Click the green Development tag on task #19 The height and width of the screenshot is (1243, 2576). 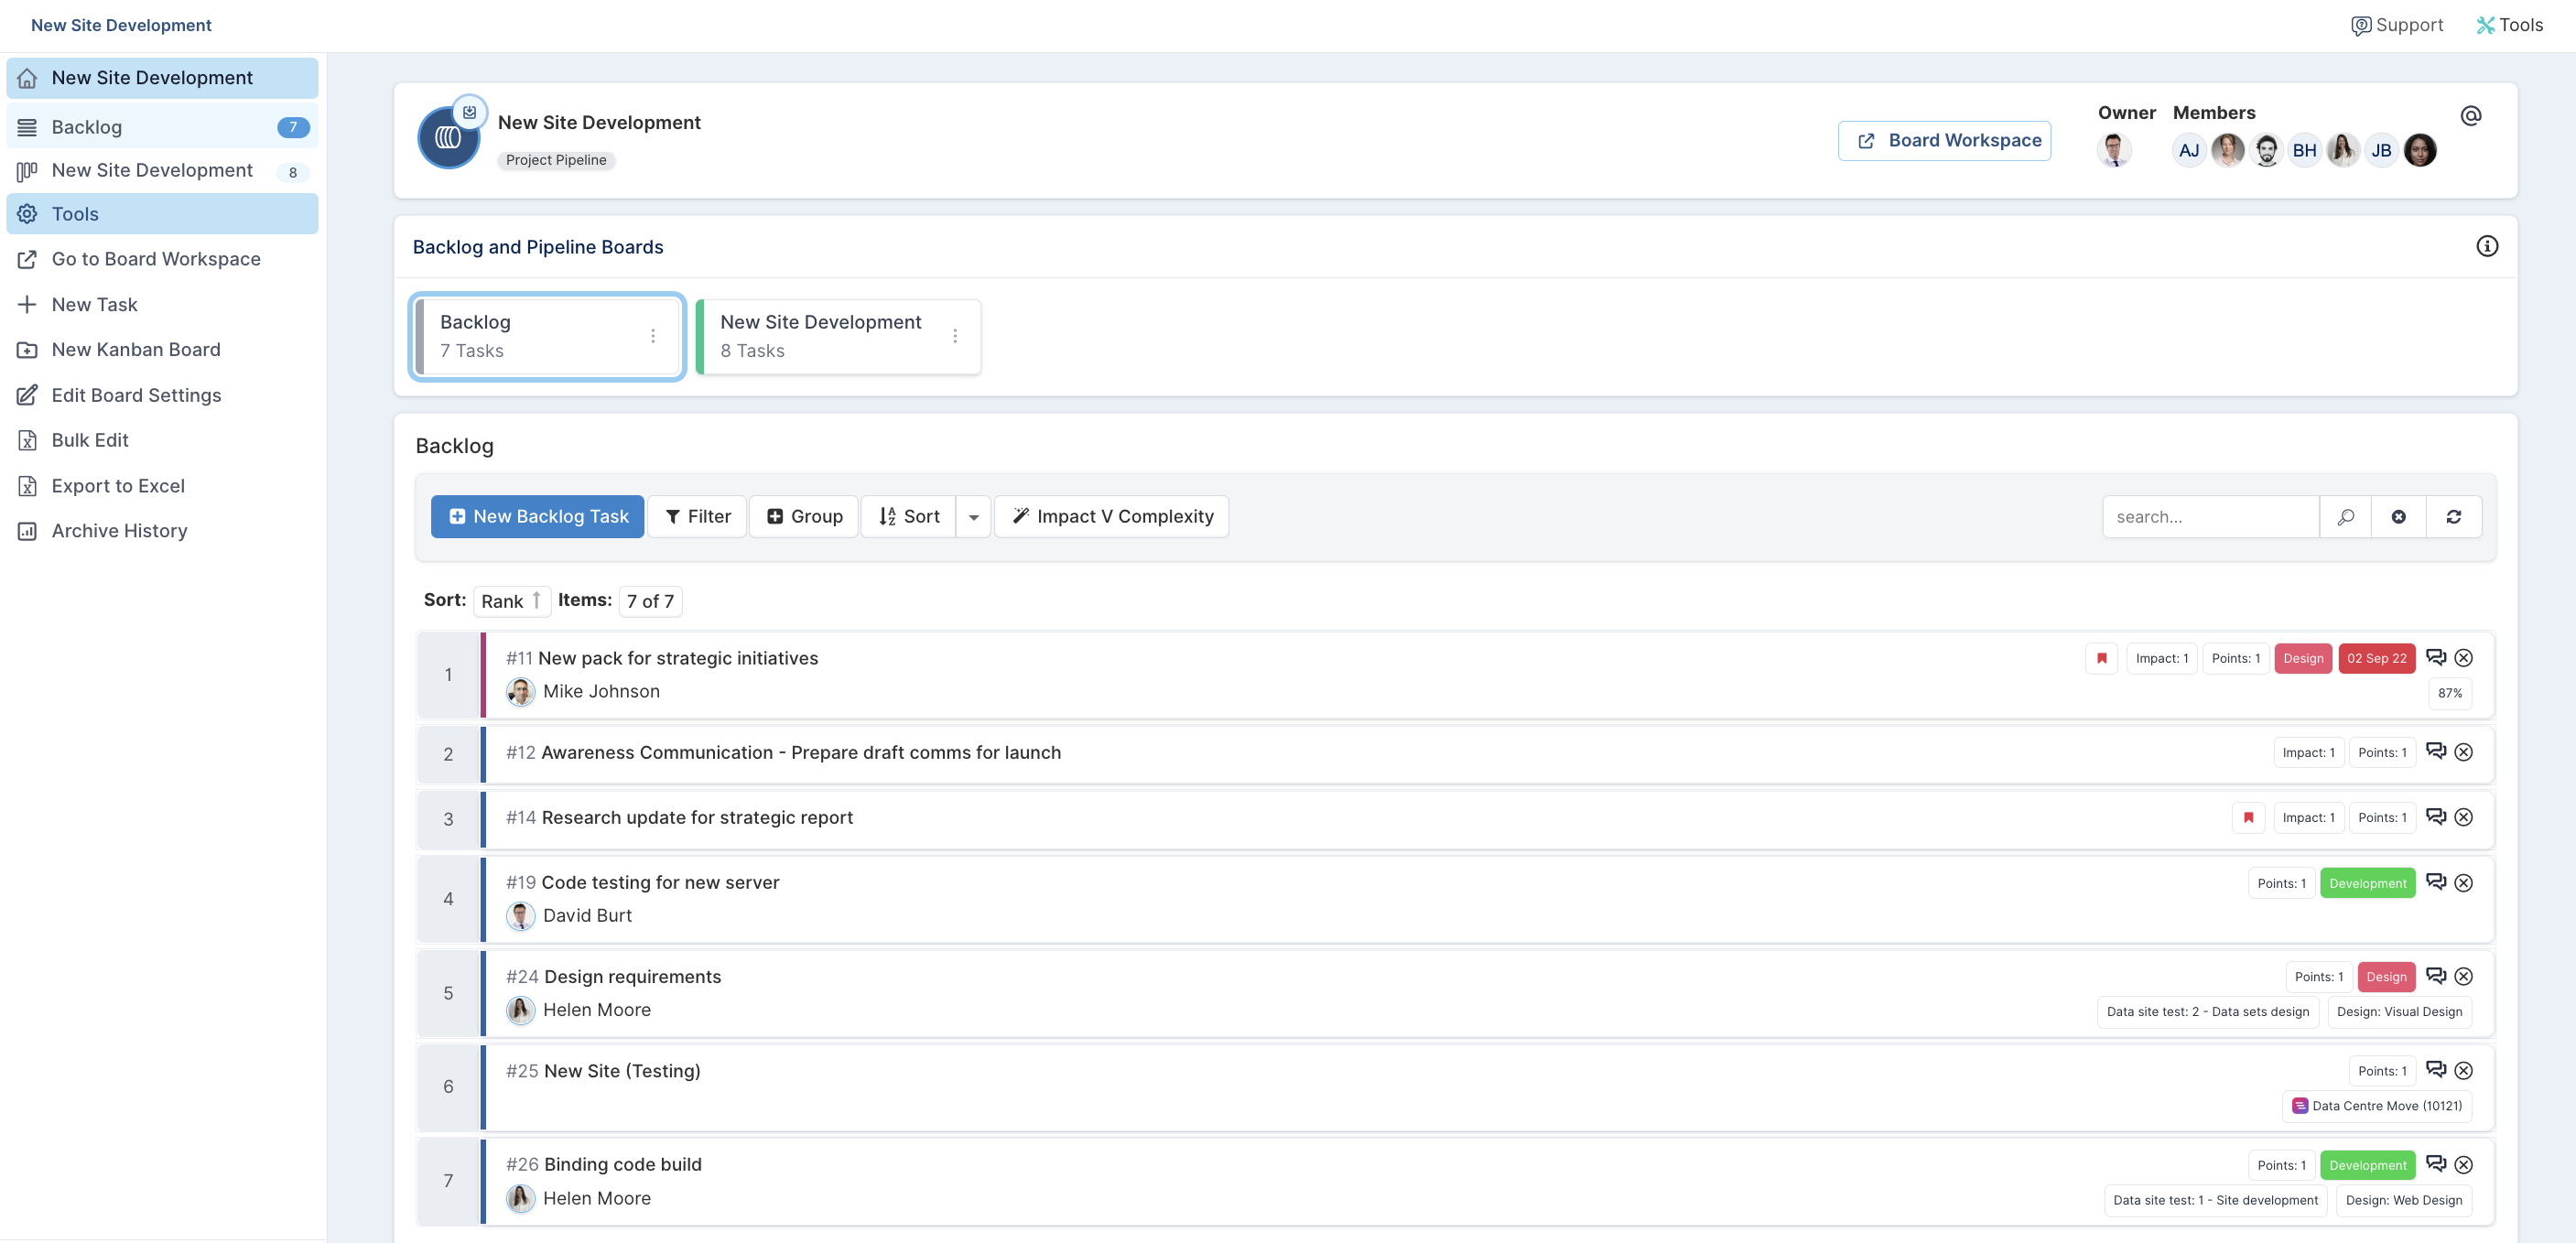click(2367, 883)
